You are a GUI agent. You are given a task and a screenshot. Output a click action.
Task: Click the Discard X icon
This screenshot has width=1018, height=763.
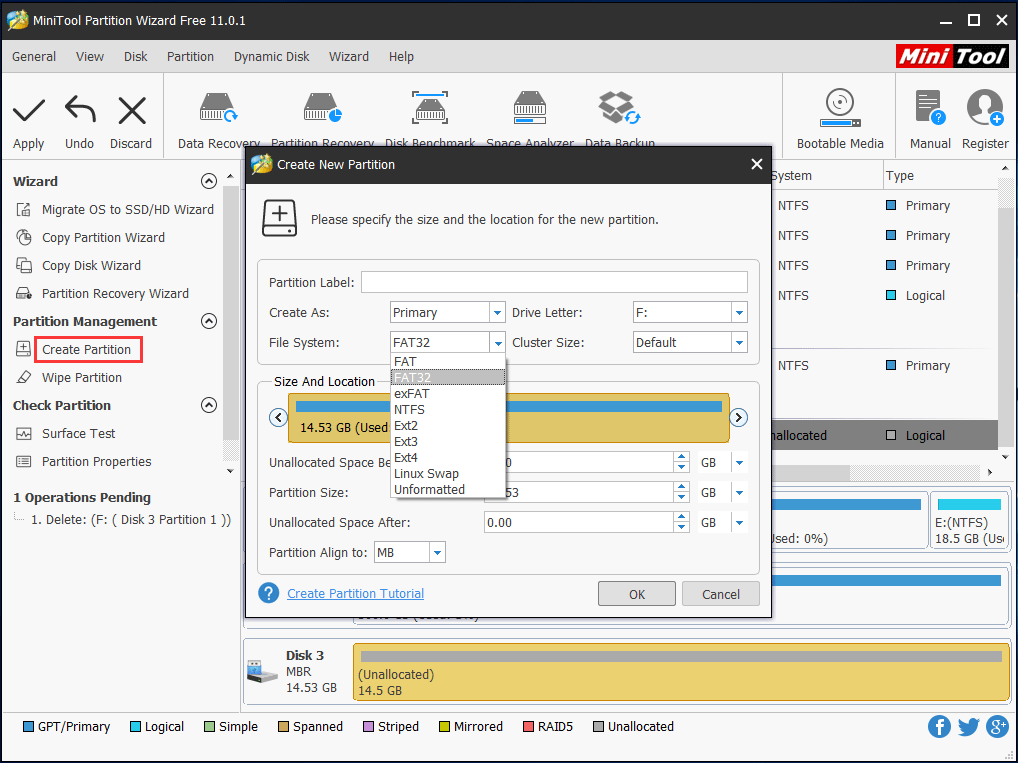tap(131, 111)
